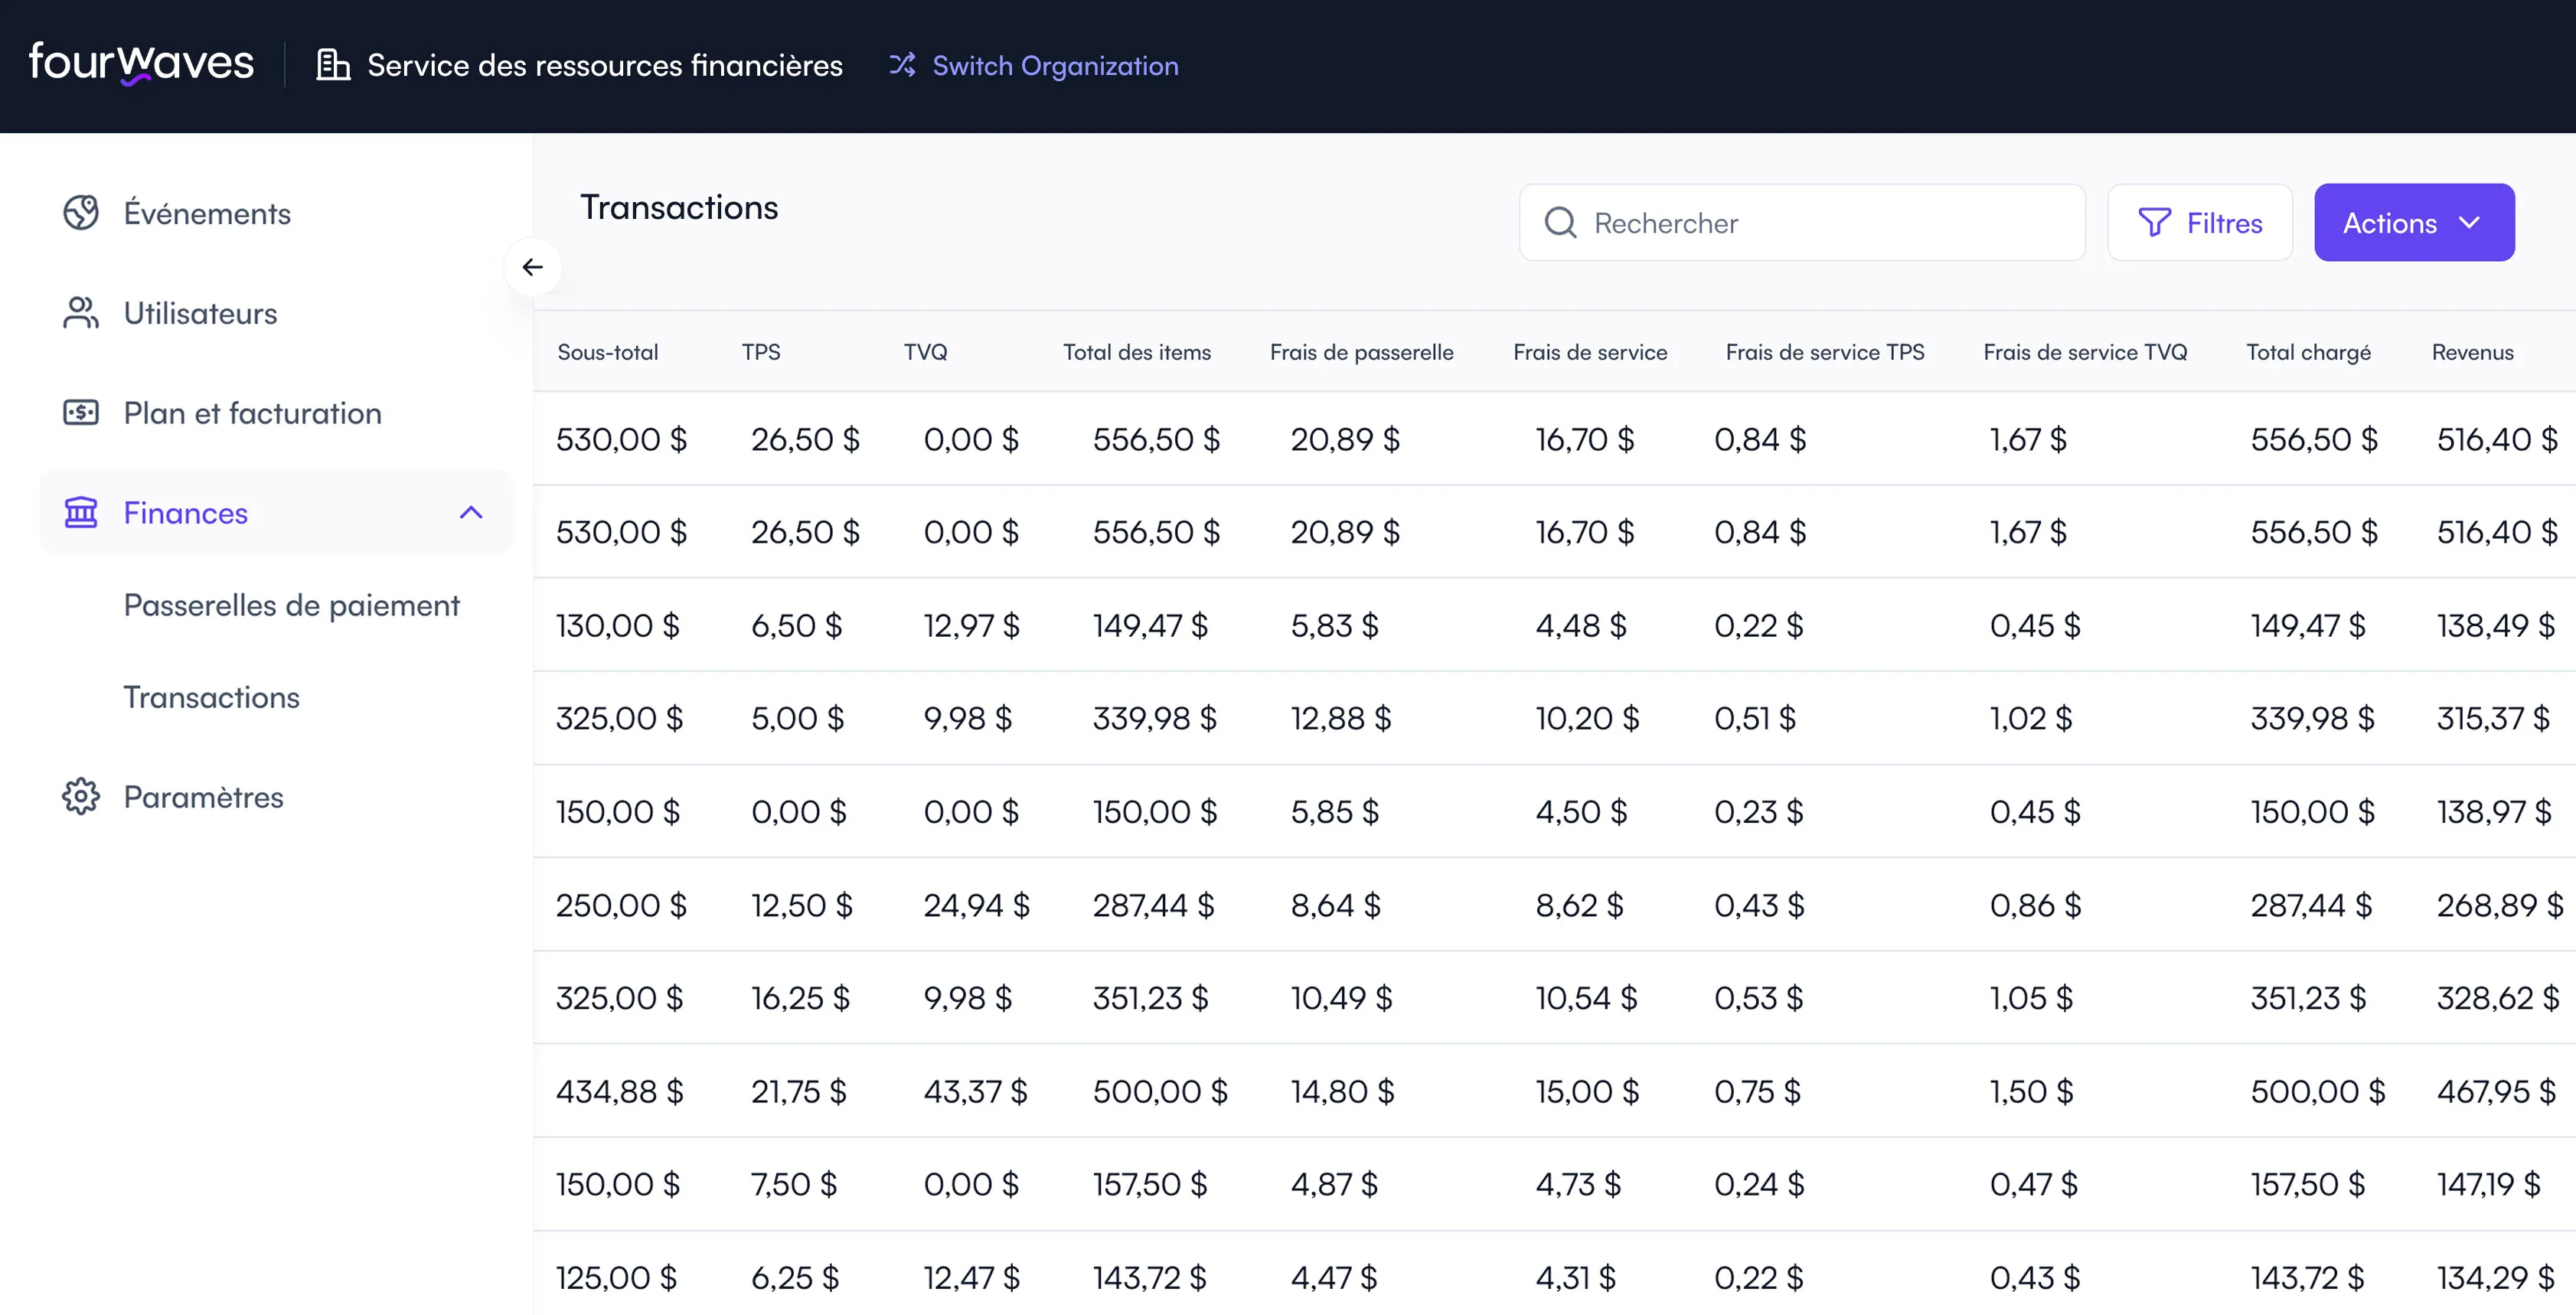Select the 434,88 $ sous-total cell
Image resolution: width=2576 pixels, height=1315 pixels.
pyautogui.click(x=620, y=1091)
